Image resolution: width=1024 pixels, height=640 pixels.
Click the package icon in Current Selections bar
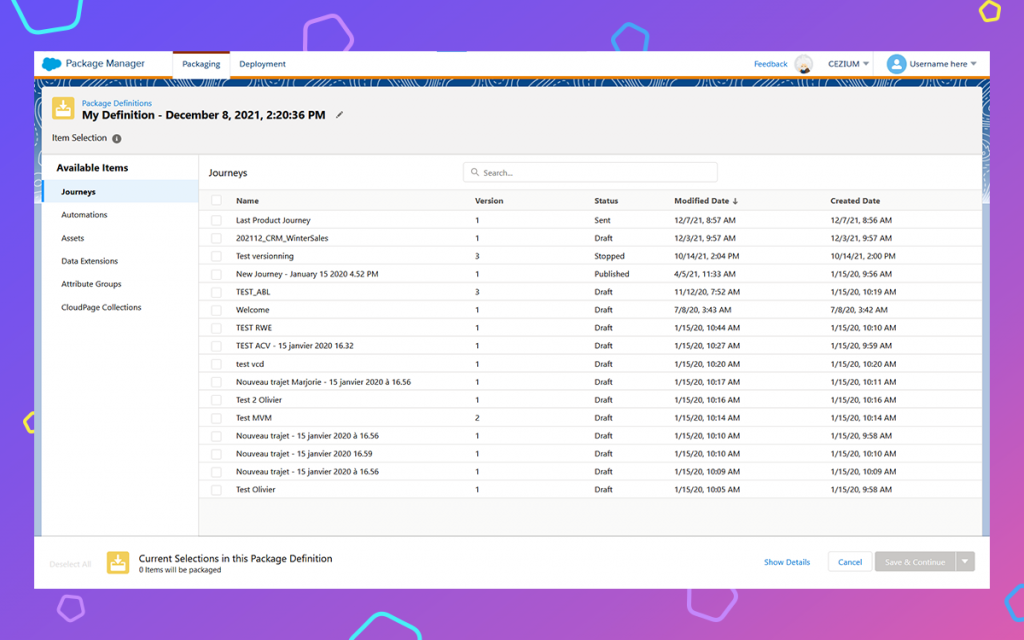point(117,562)
